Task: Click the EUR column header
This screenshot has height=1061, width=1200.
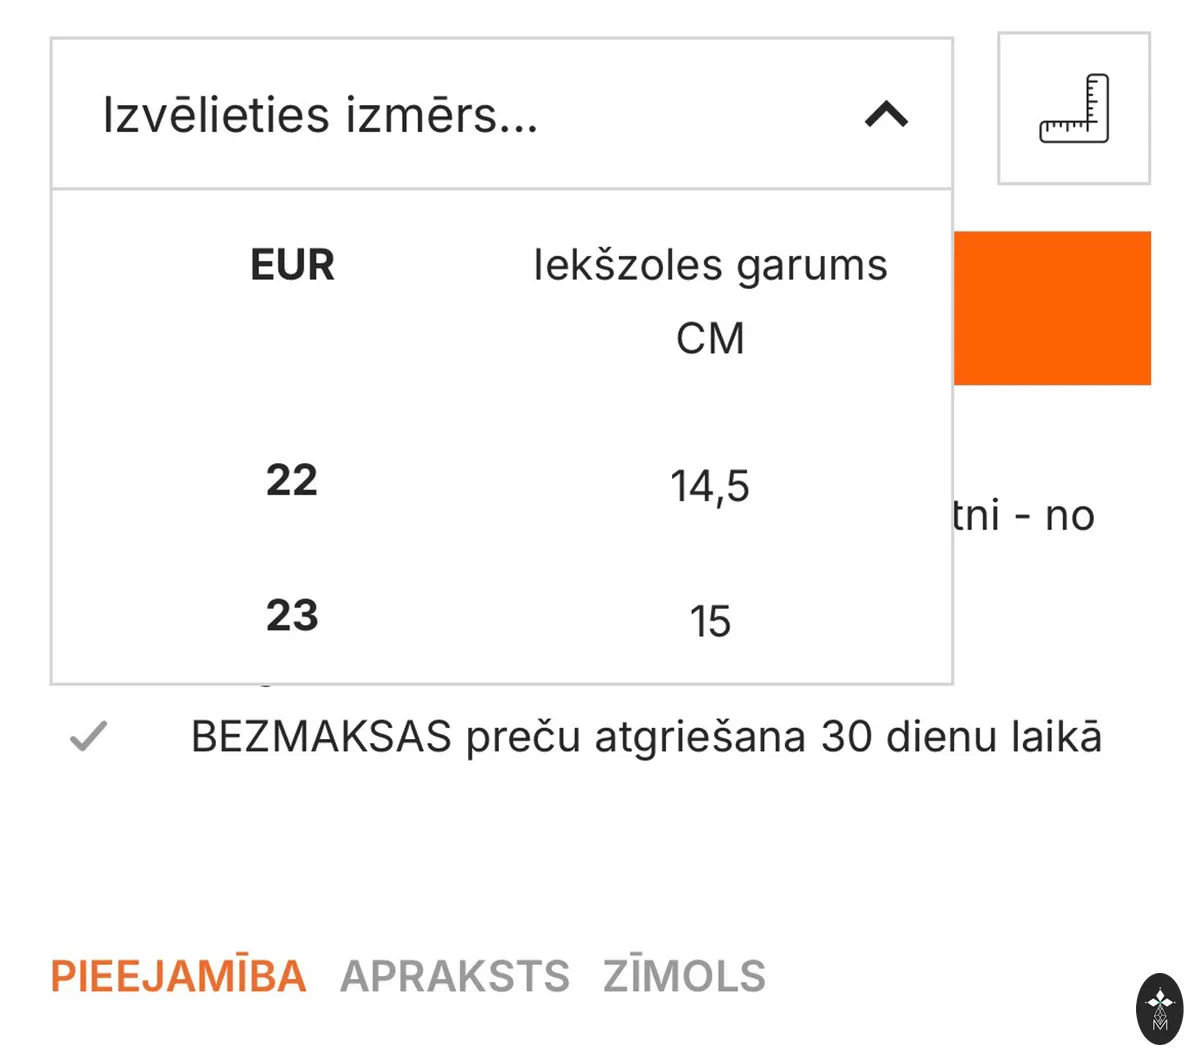Action: [x=292, y=265]
